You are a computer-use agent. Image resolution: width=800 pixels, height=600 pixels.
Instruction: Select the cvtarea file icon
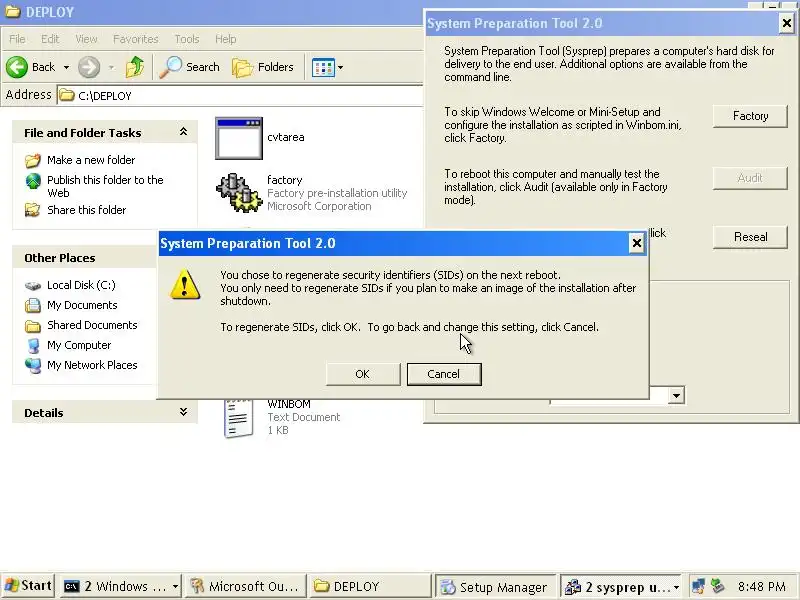point(239,138)
